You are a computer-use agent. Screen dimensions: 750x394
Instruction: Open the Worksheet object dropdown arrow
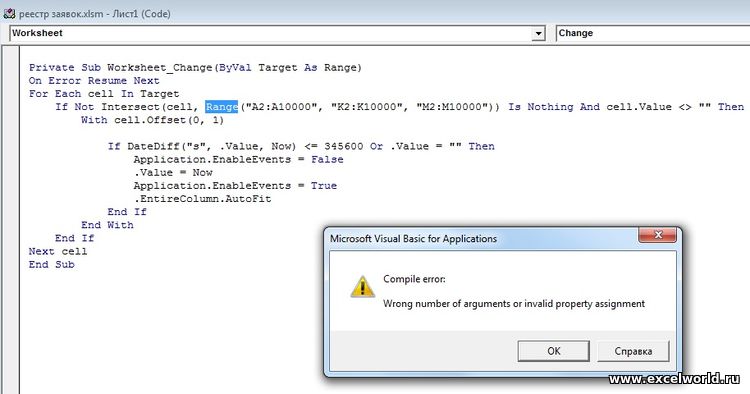coord(539,33)
